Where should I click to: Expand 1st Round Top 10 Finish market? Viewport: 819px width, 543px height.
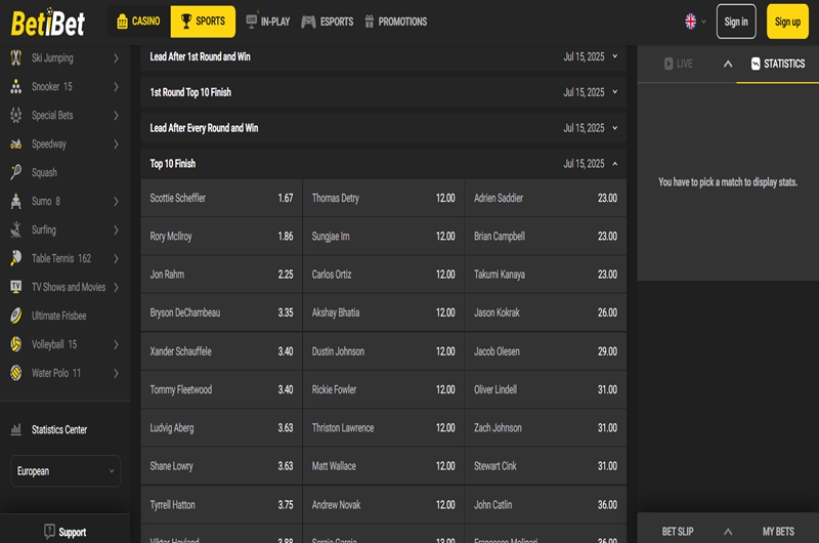click(383, 92)
